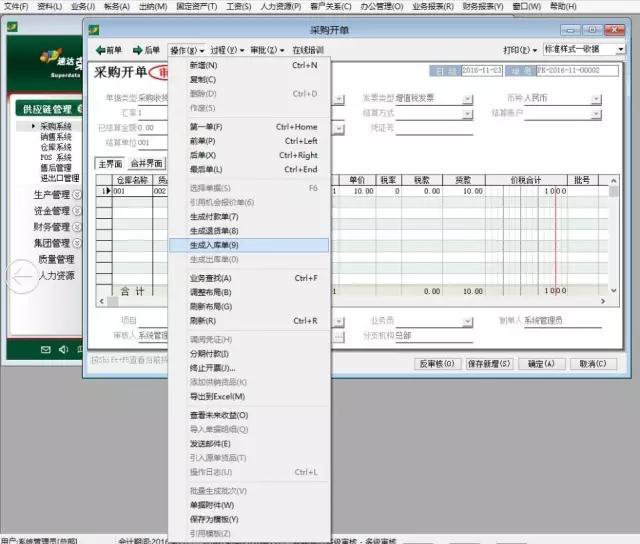
Task: Select 发送邮件(E) menu entry
Action: point(249,444)
